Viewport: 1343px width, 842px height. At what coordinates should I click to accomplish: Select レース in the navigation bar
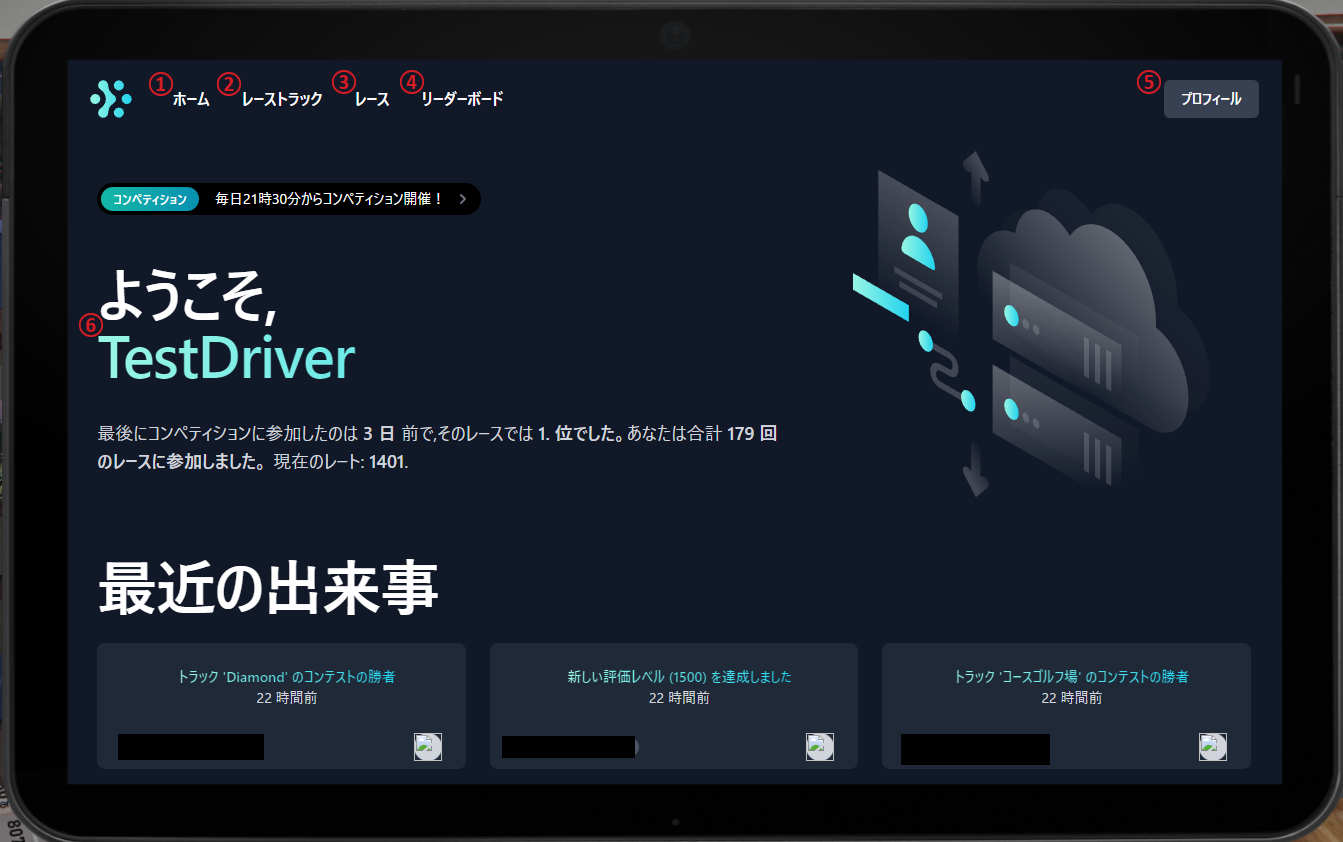tap(372, 100)
